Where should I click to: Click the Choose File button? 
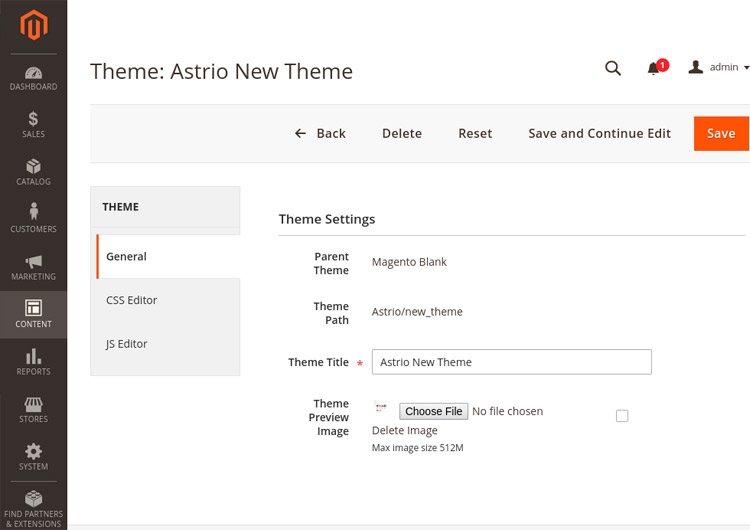tap(433, 411)
